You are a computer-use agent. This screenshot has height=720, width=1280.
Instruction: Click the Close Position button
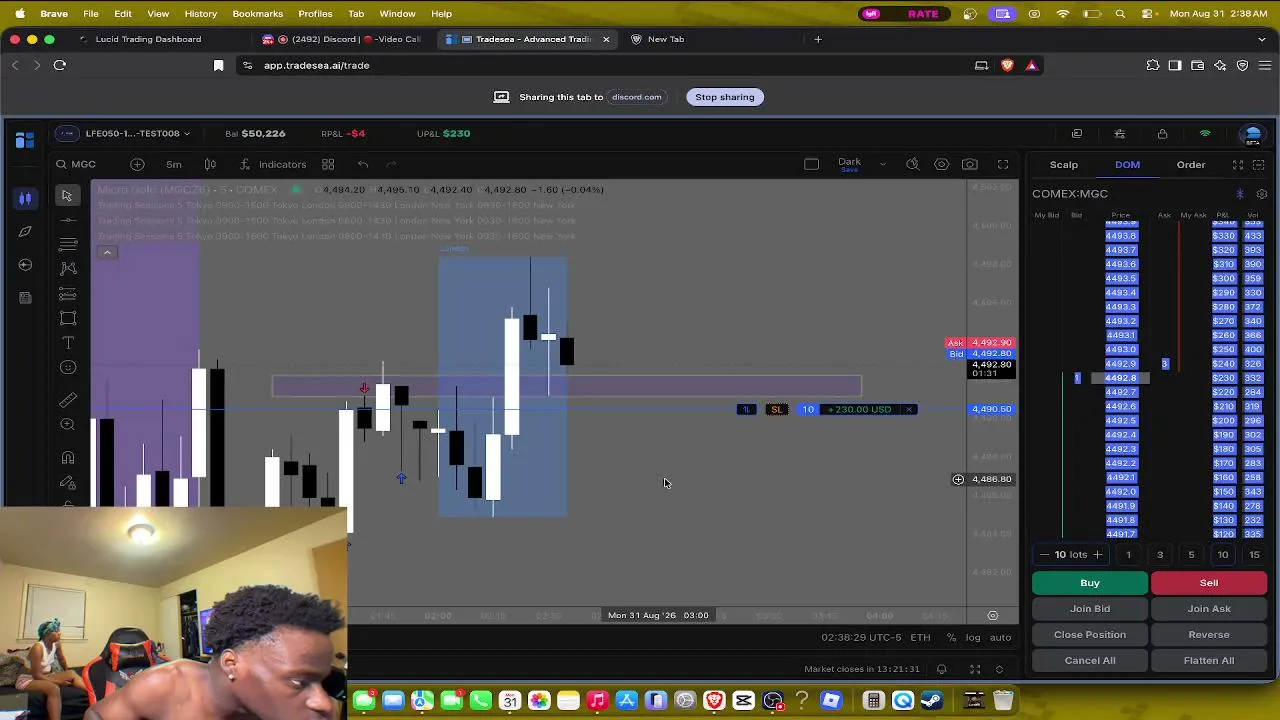1090,635
